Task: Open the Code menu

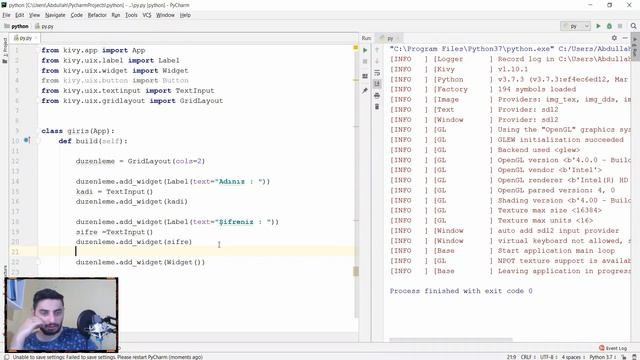Action: [76, 15]
